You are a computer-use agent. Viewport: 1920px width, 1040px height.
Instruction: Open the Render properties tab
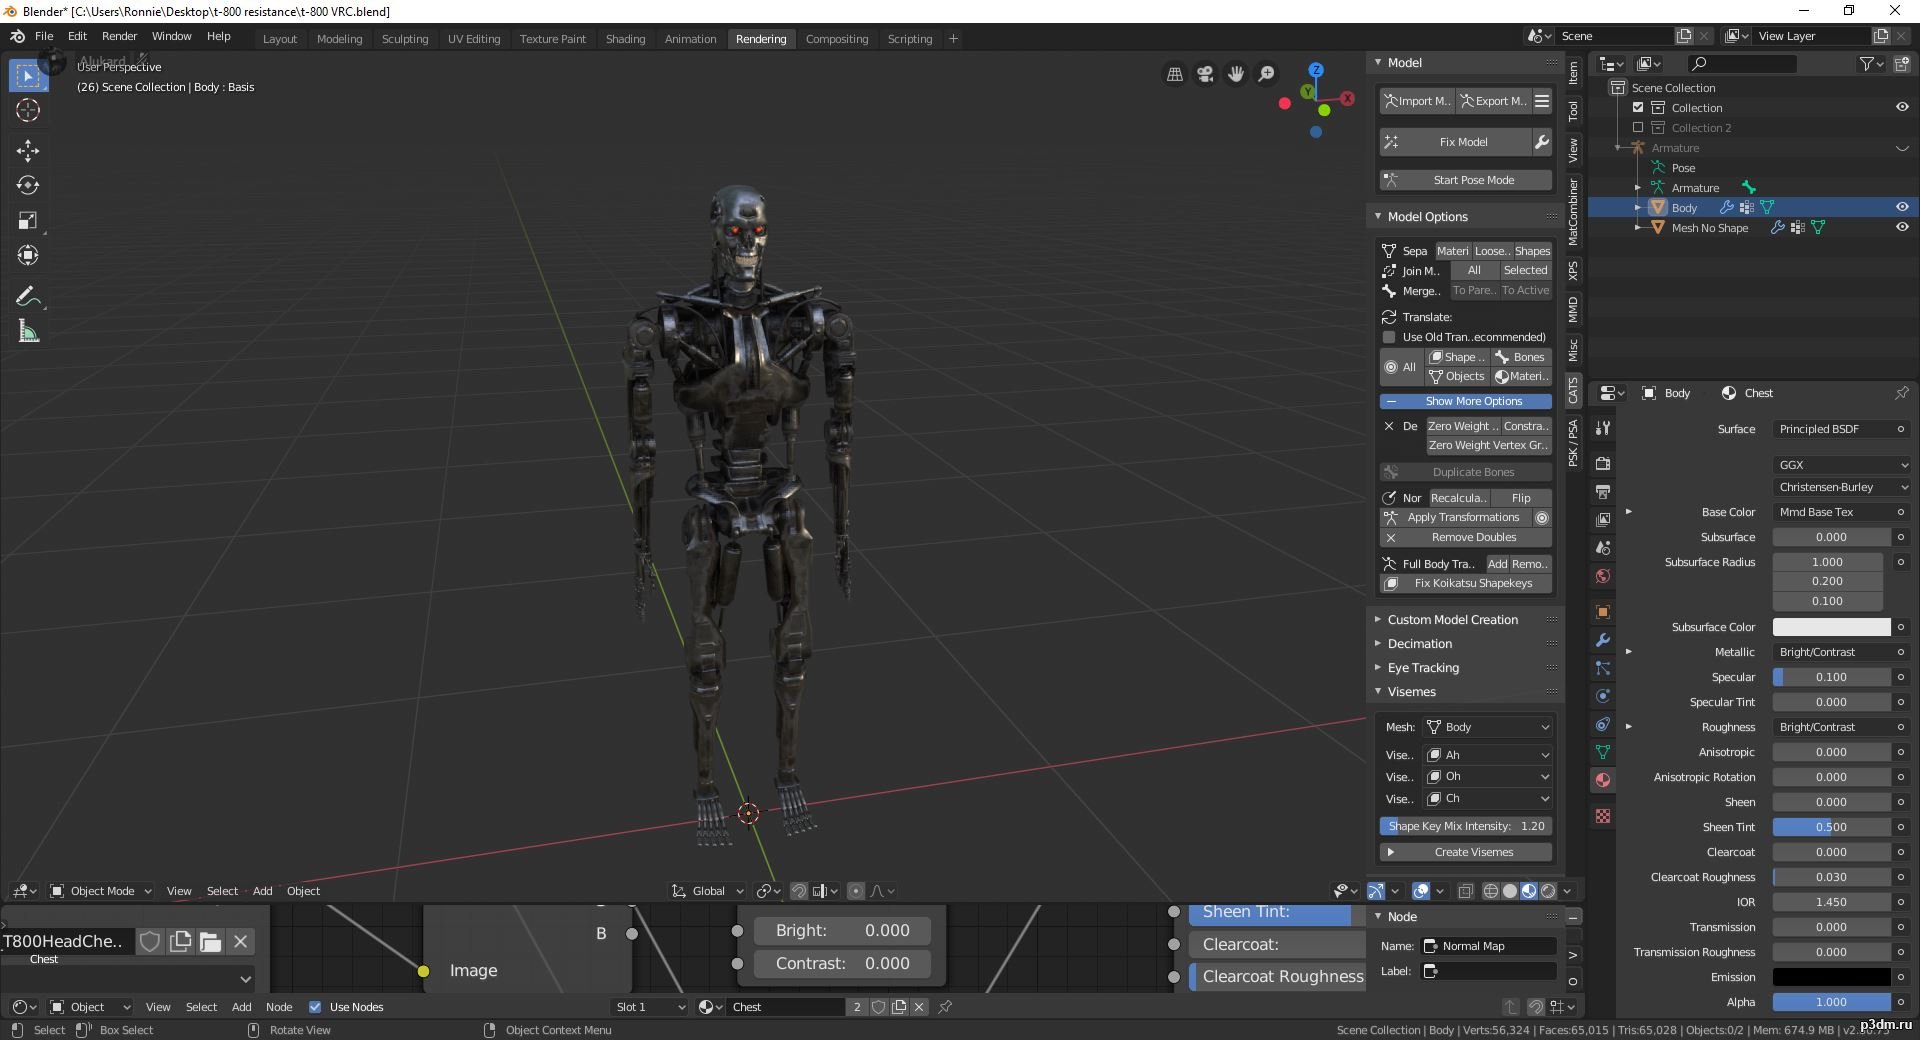pos(1603,463)
